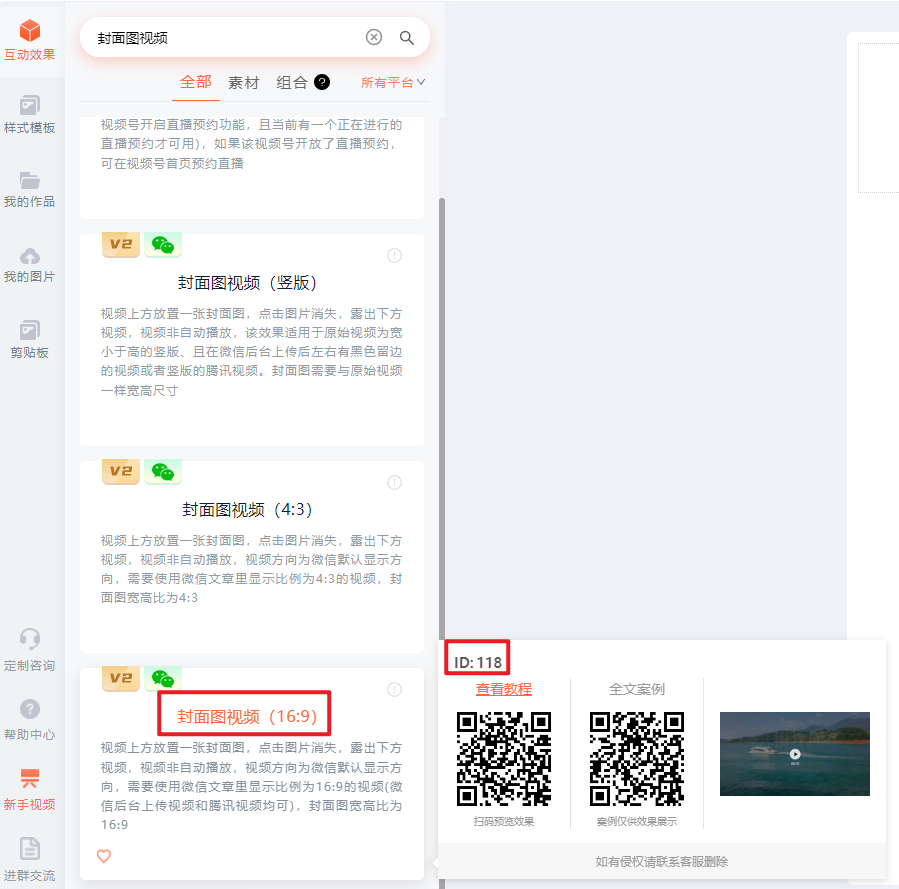
Task: Switch to the 素材 tab
Action: pos(244,83)
